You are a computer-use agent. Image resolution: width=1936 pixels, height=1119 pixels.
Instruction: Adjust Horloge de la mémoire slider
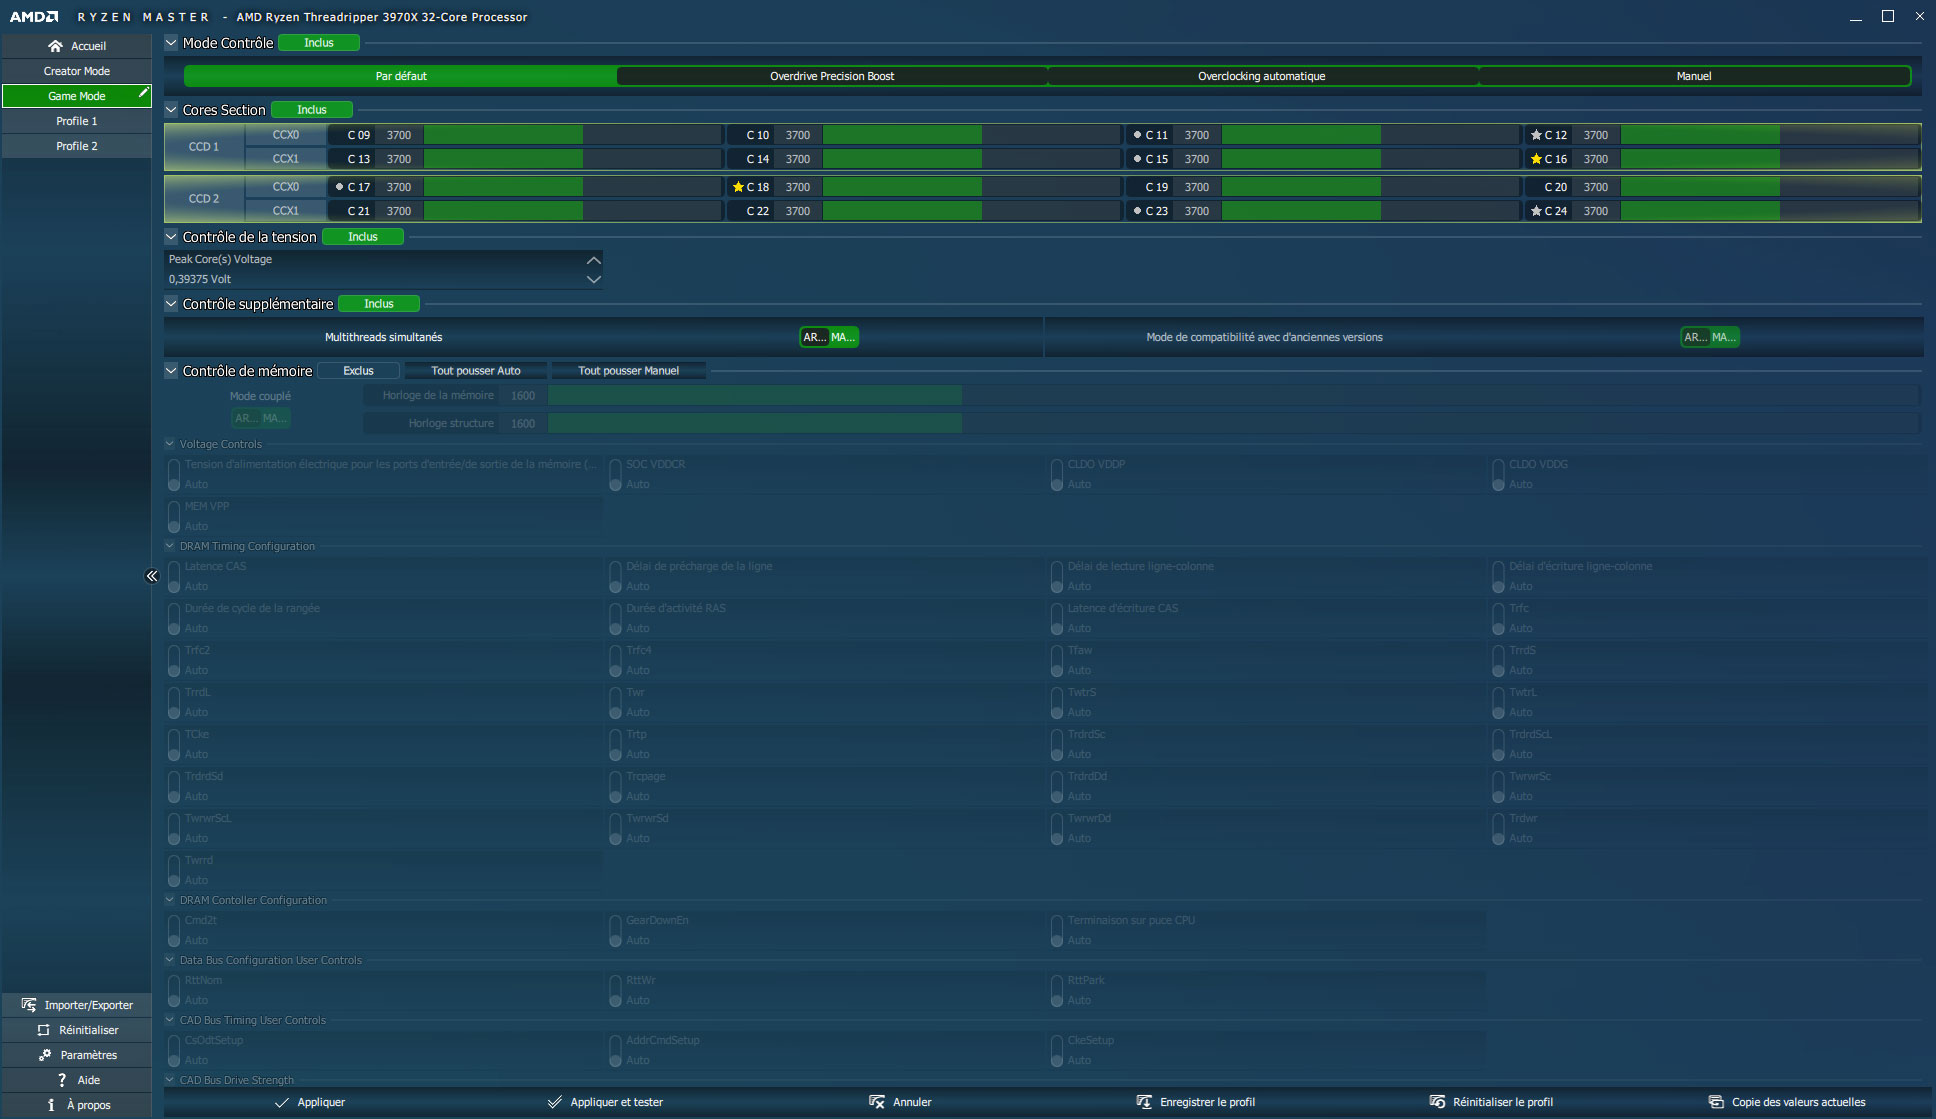tap(1233, 396)
